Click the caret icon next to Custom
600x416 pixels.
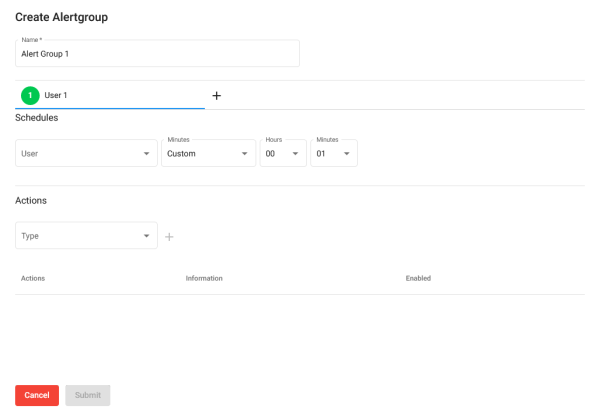245,153
